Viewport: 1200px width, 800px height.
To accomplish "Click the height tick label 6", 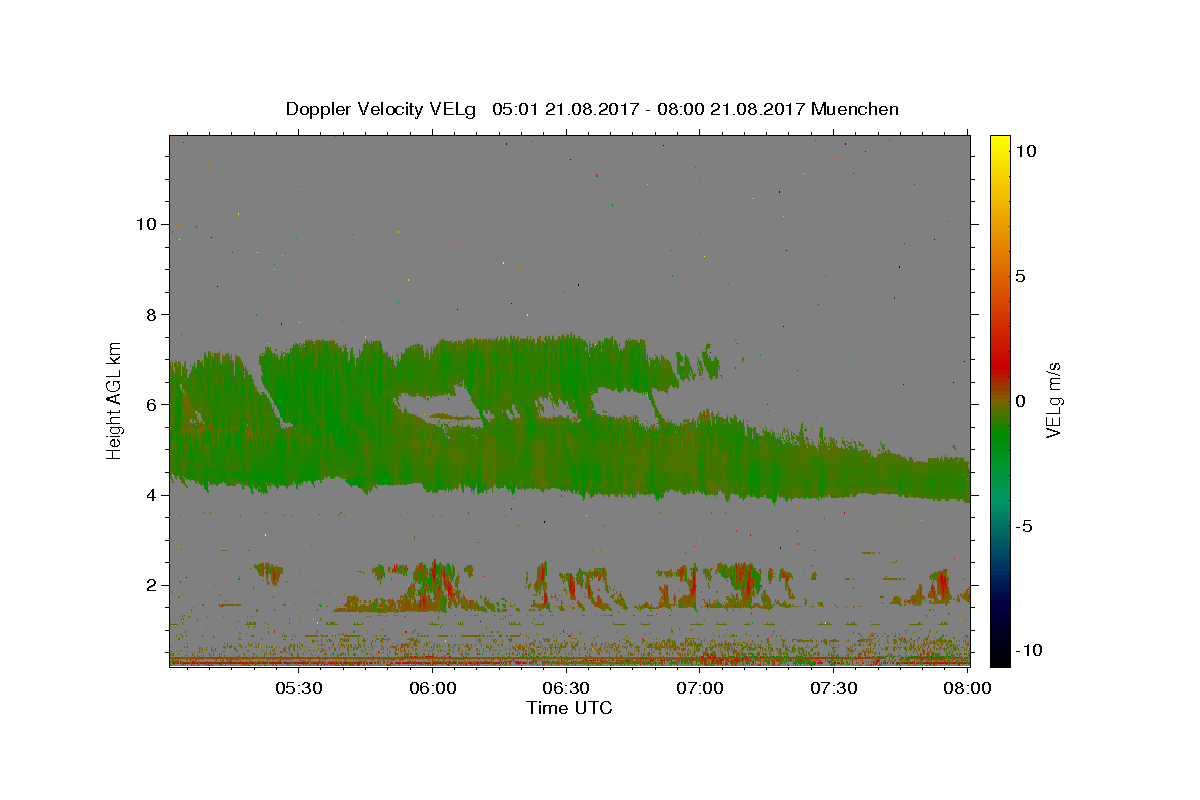I will 151,404.
